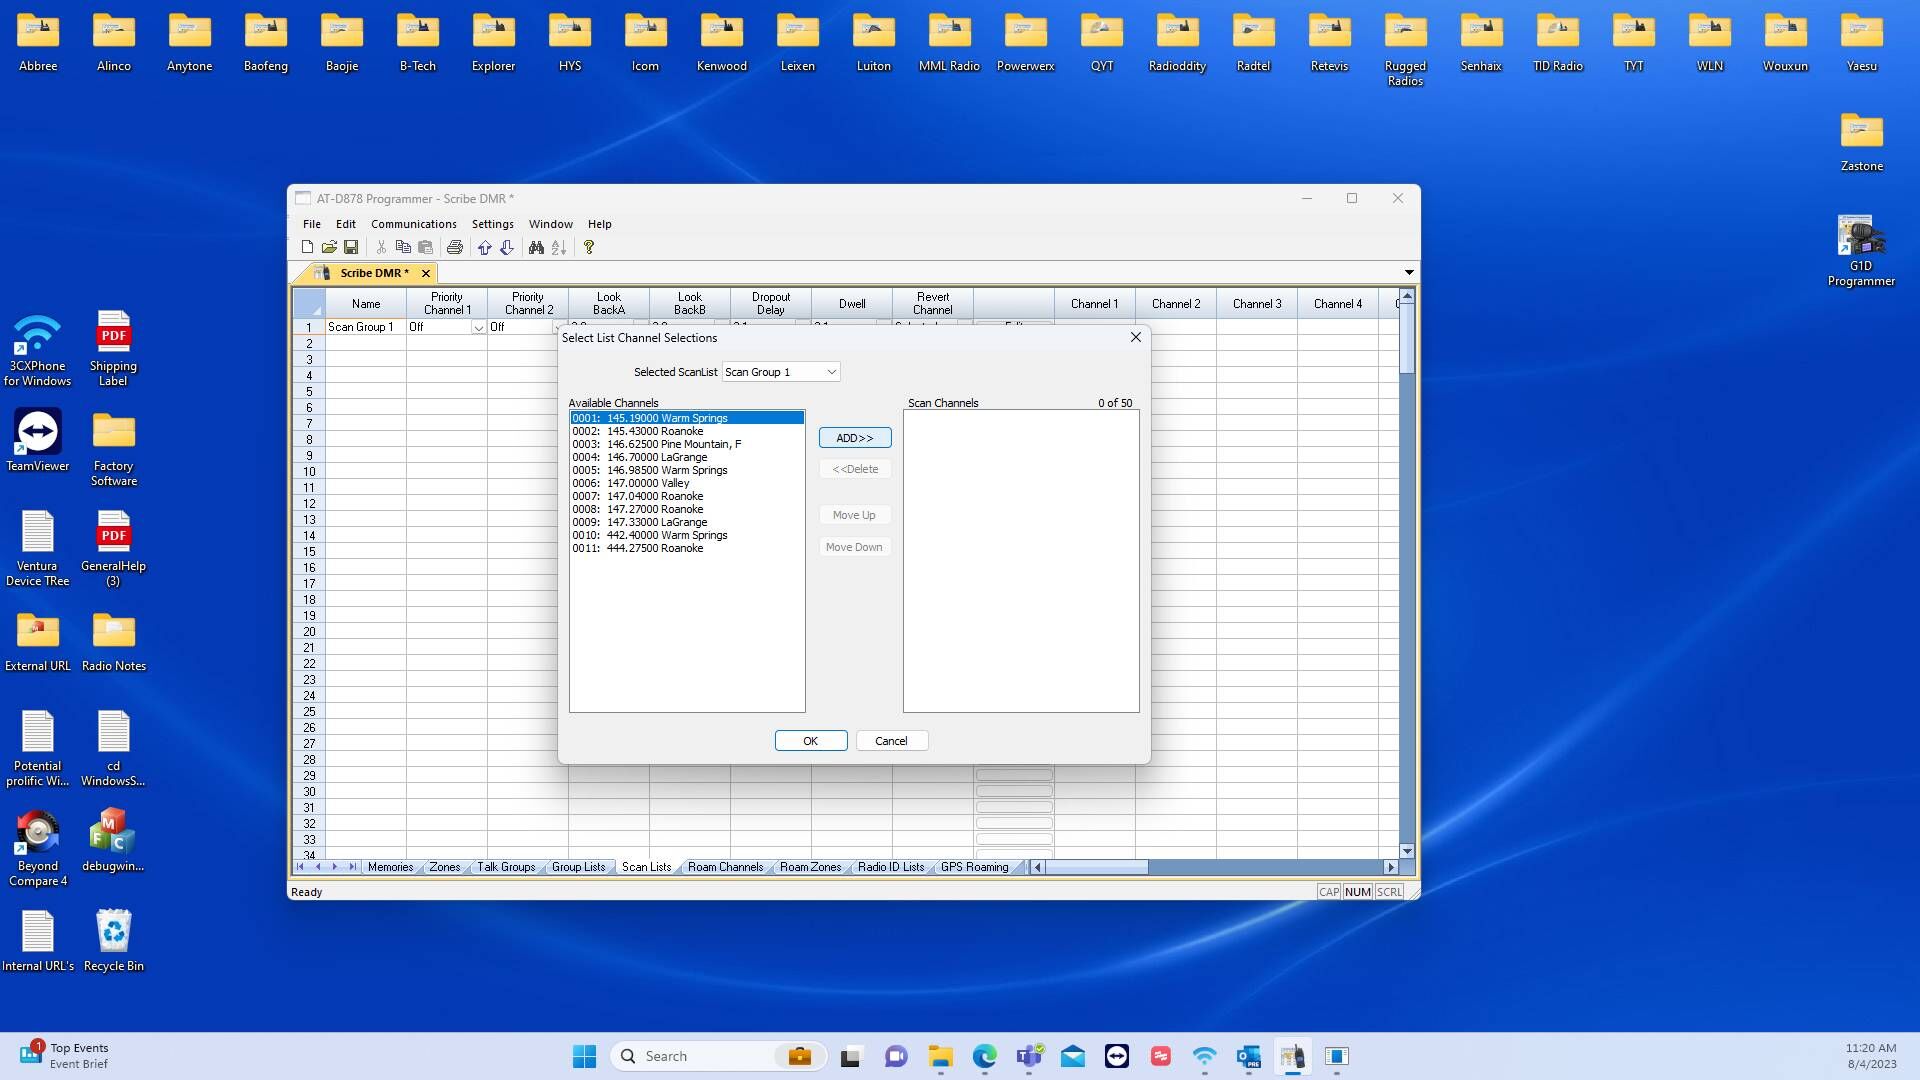Click the horizontal scrollbar thumb of grid
This screenshot has height=1080, width=1920.
(1097, 867)
